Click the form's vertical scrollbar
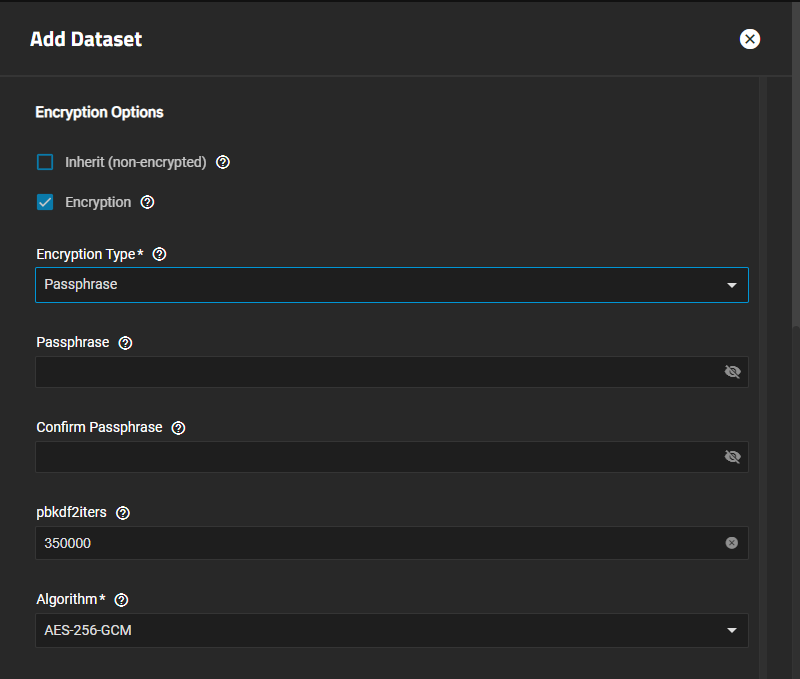Image resolution: width=800 pixels, height=679 pixels. tap(795, 200)
